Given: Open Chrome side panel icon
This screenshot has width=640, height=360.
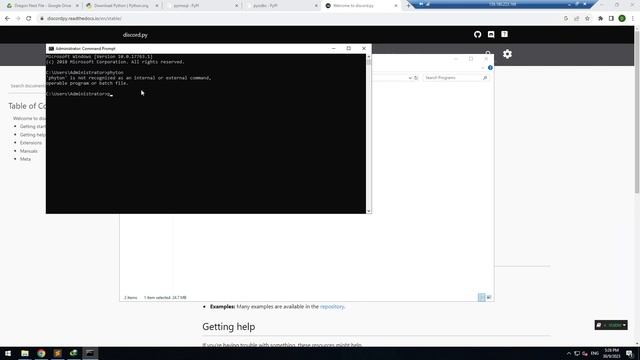Looking at the screenshot, I should [611, 18].
